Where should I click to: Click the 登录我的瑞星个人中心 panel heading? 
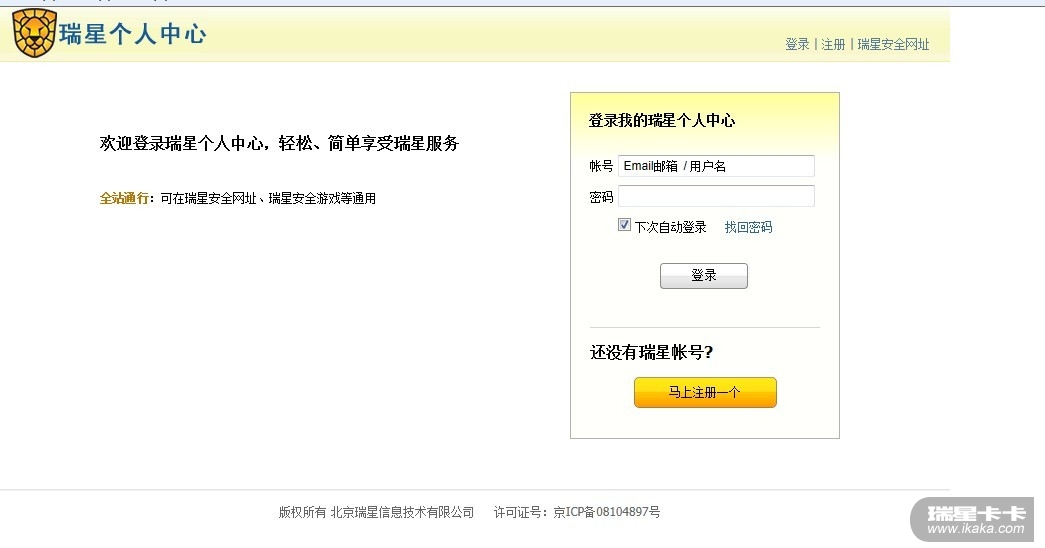pos(662,120)
